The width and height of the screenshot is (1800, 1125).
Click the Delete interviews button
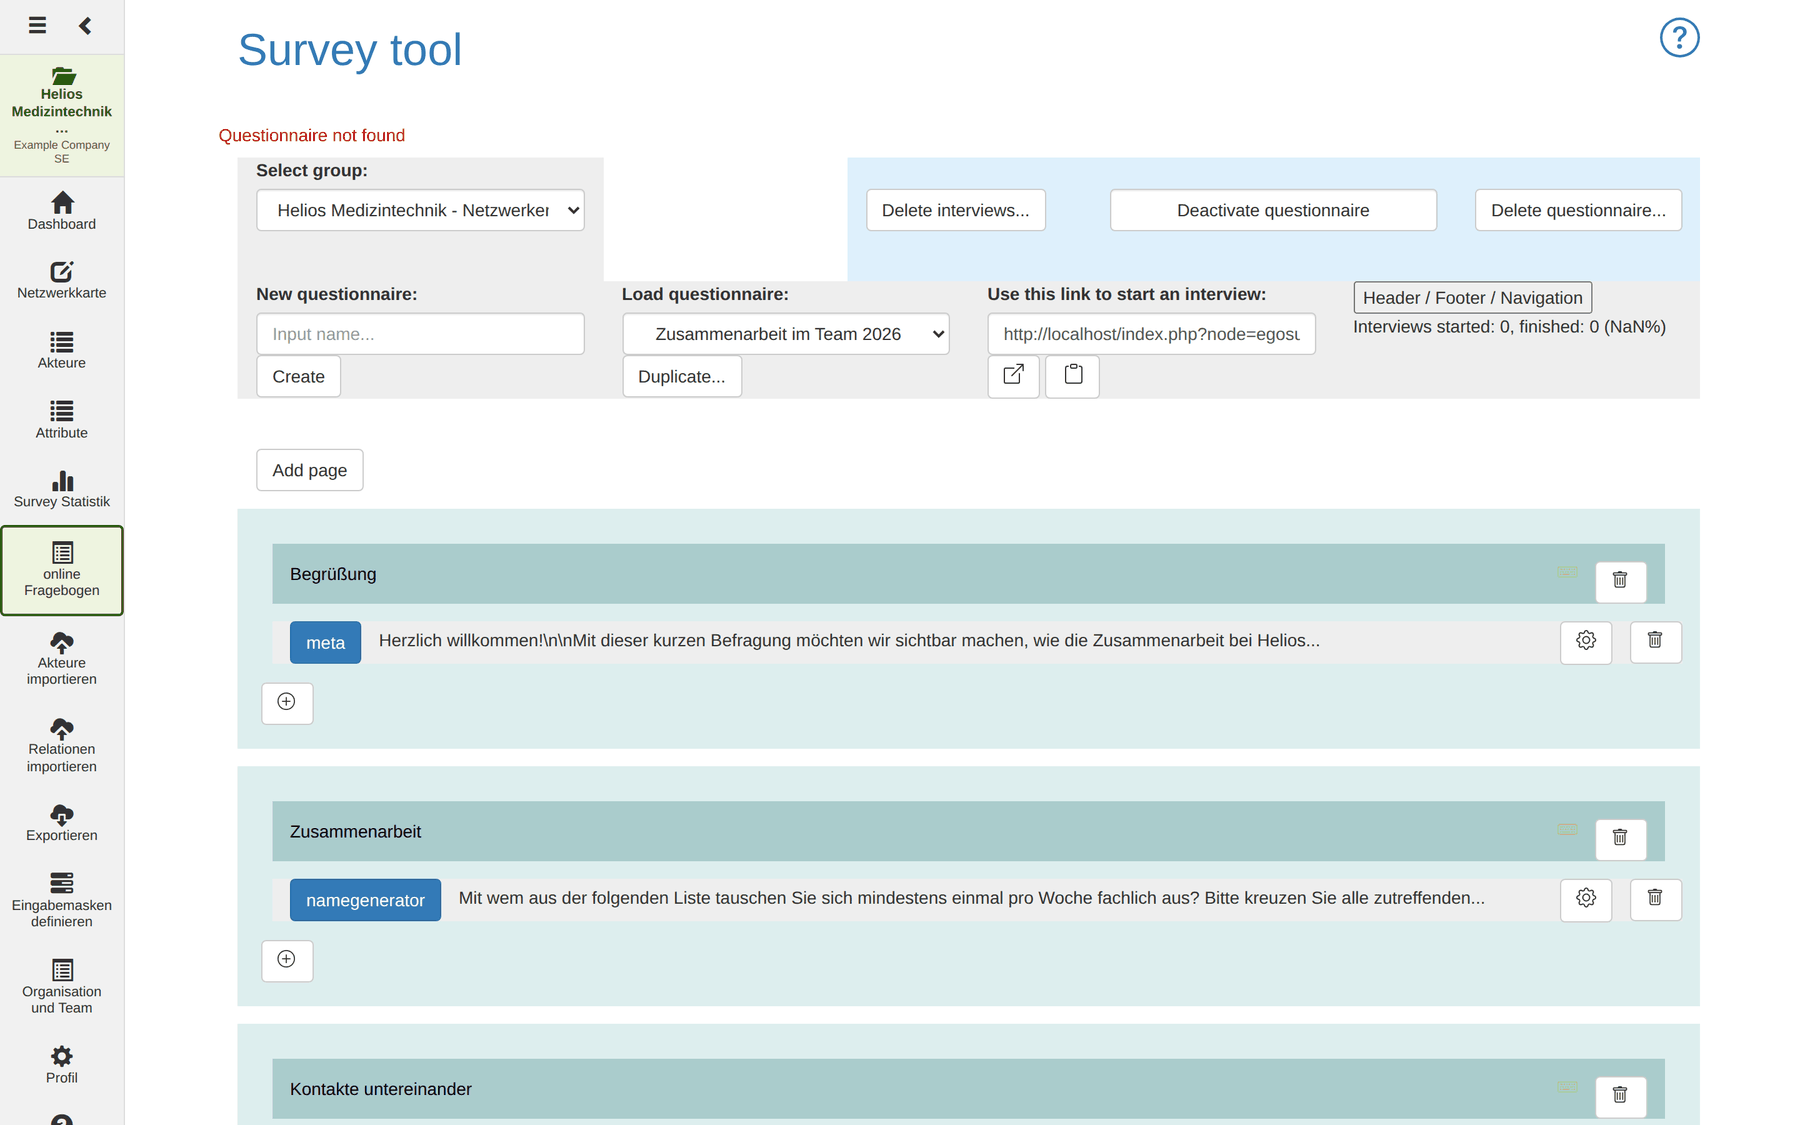(955, 210)
